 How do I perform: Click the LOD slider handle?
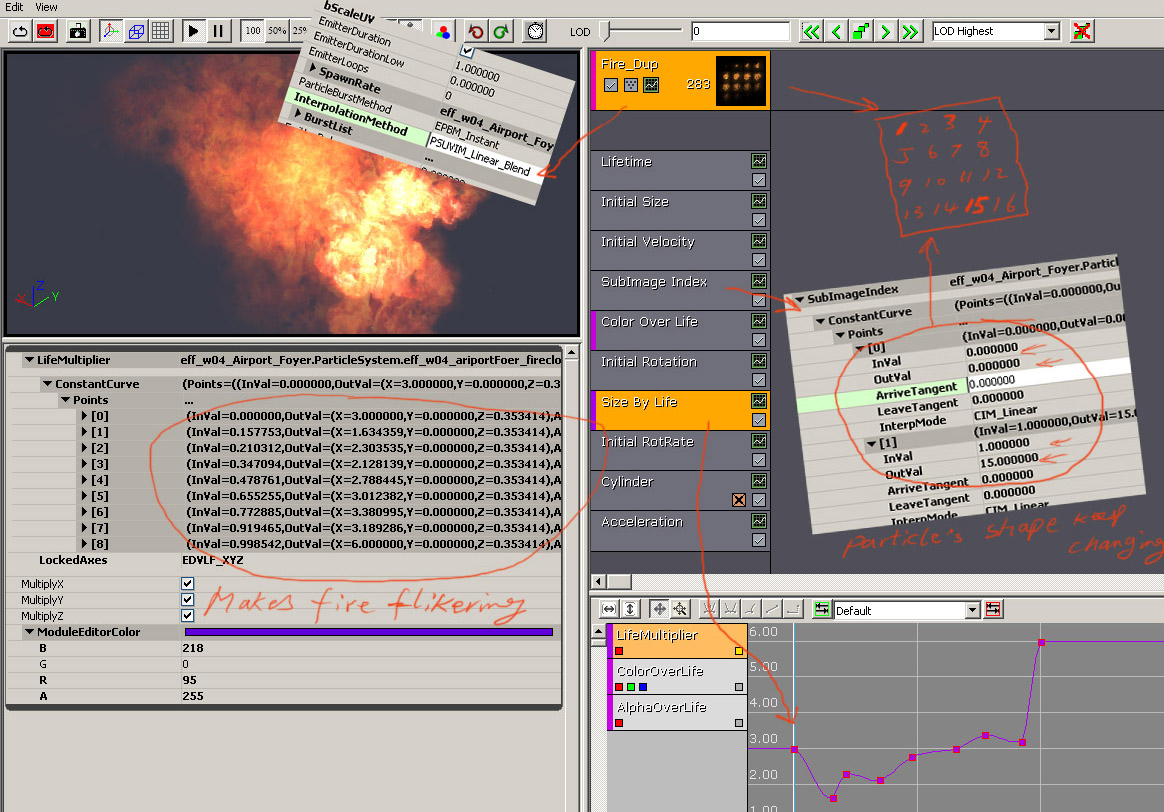(x=605, y=30)
